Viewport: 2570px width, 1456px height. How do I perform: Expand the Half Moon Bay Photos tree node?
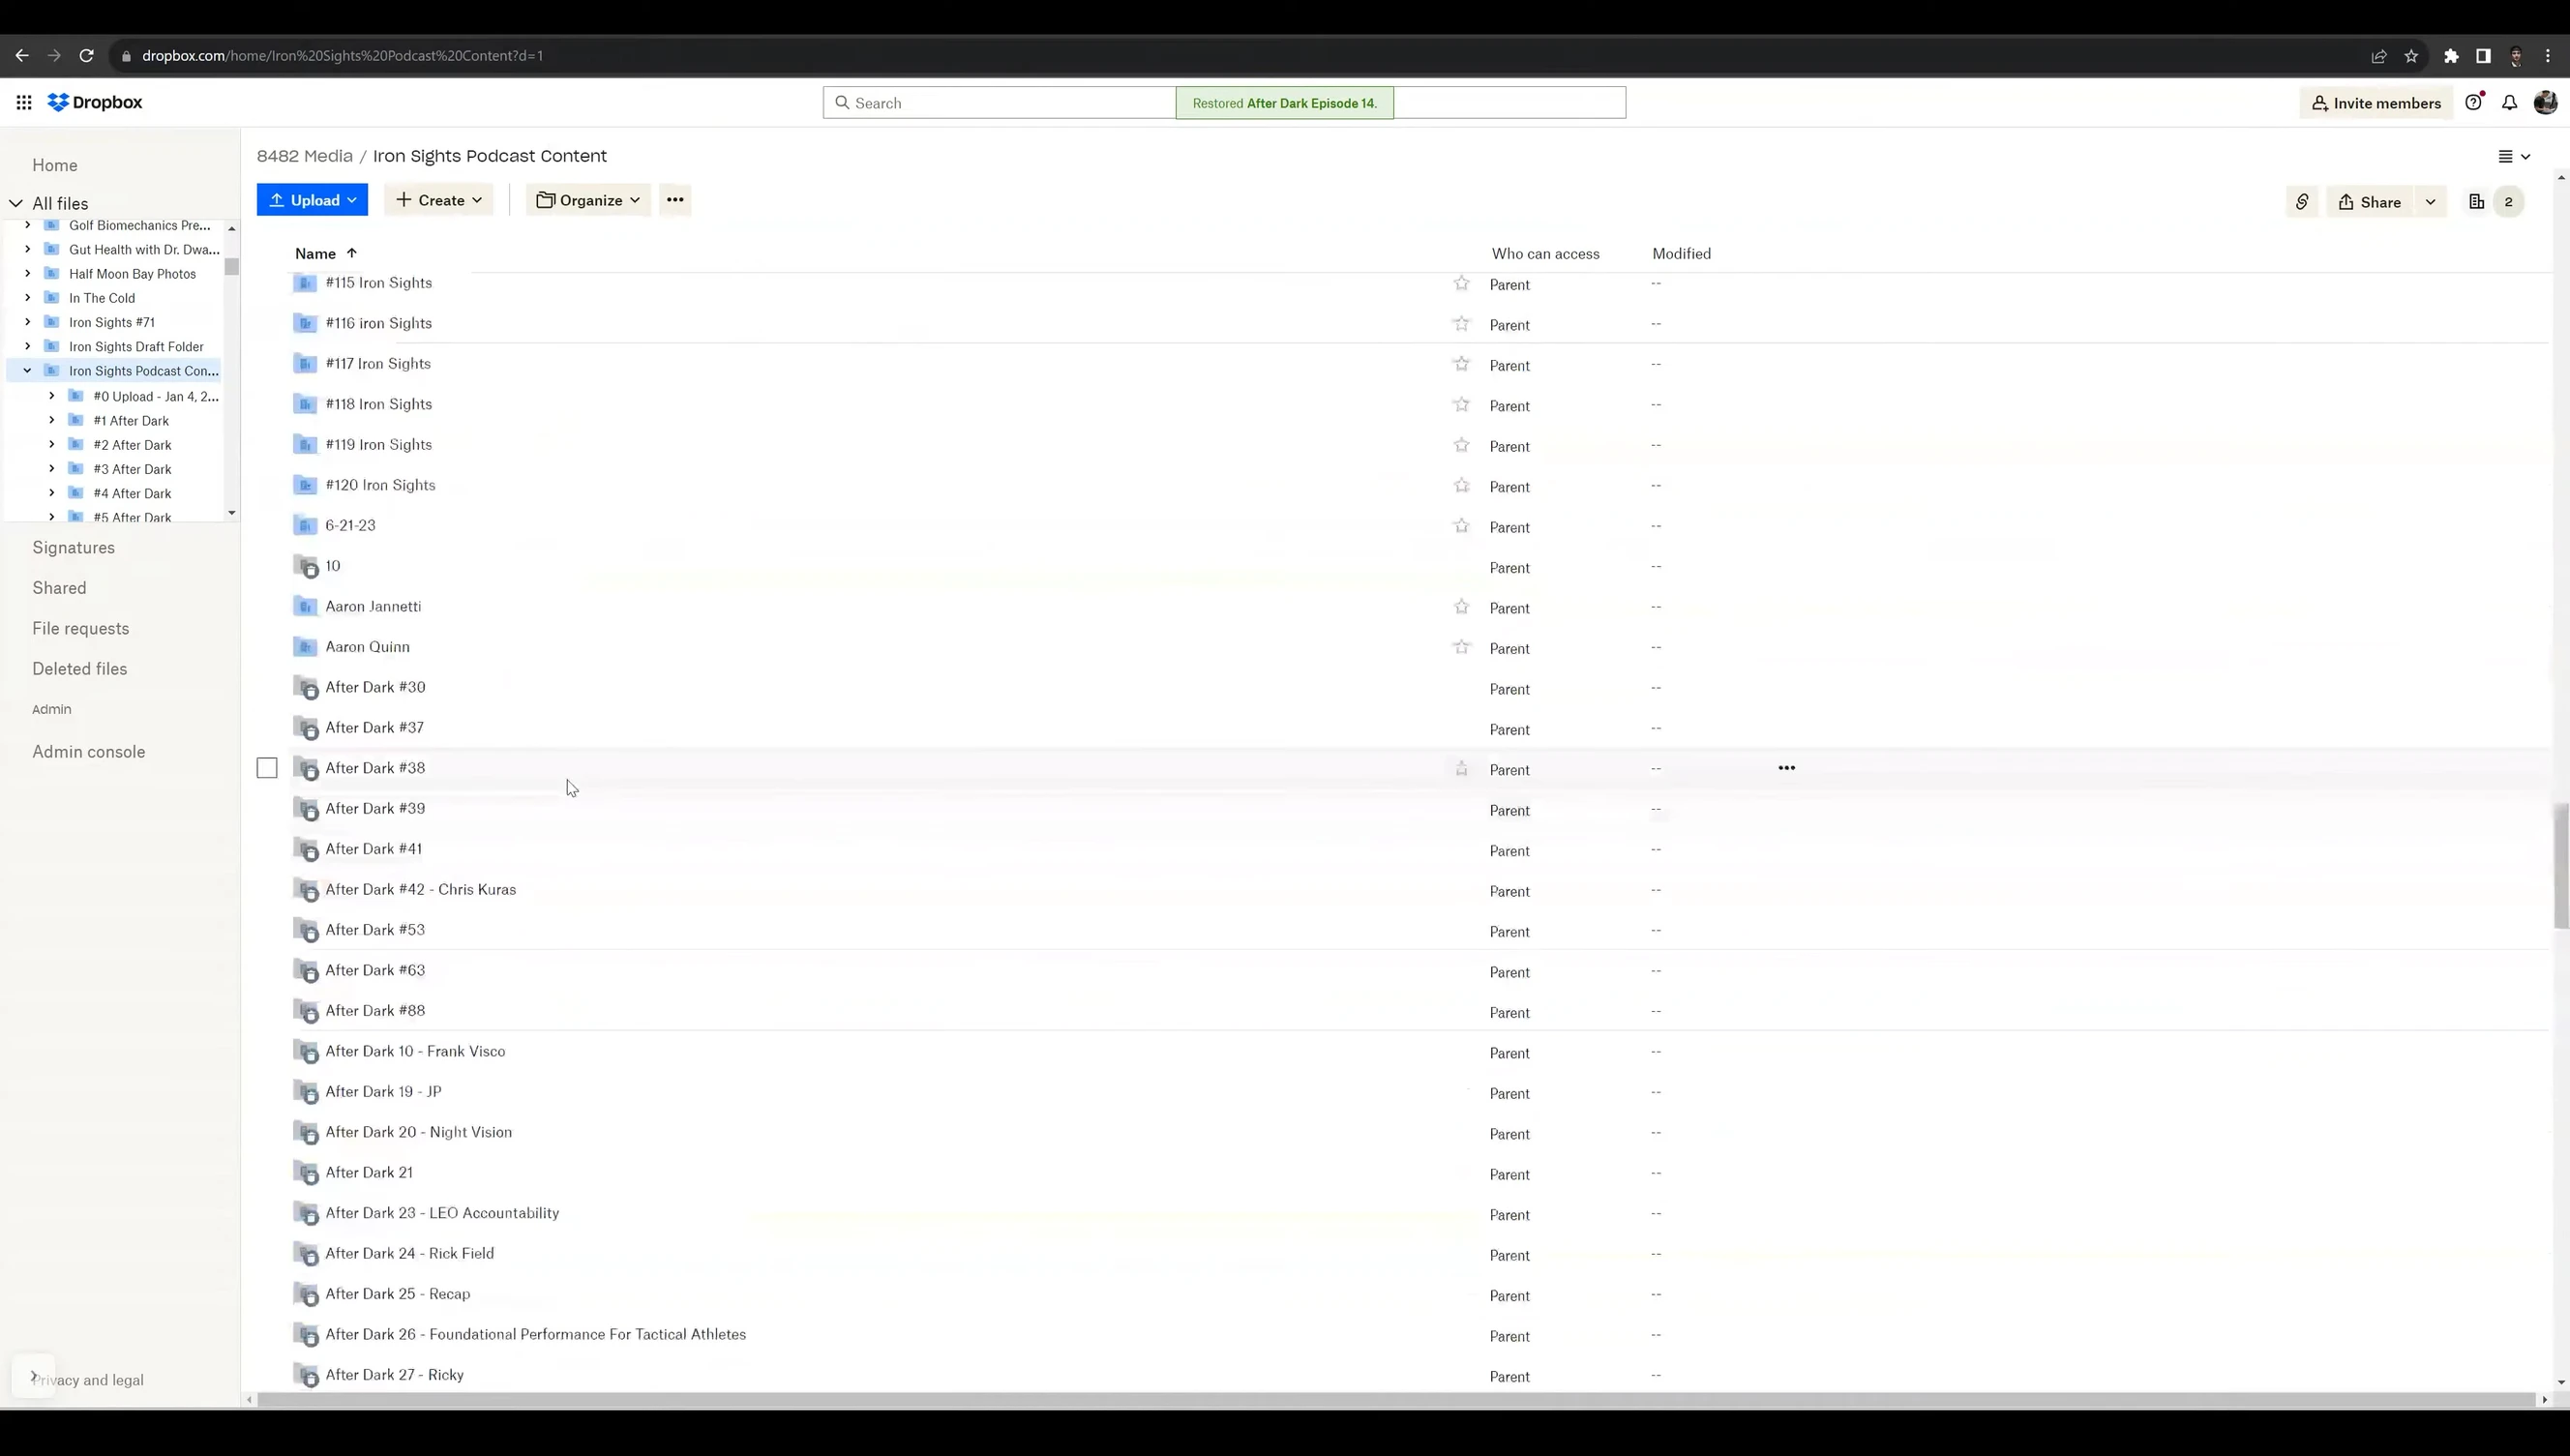27,274
